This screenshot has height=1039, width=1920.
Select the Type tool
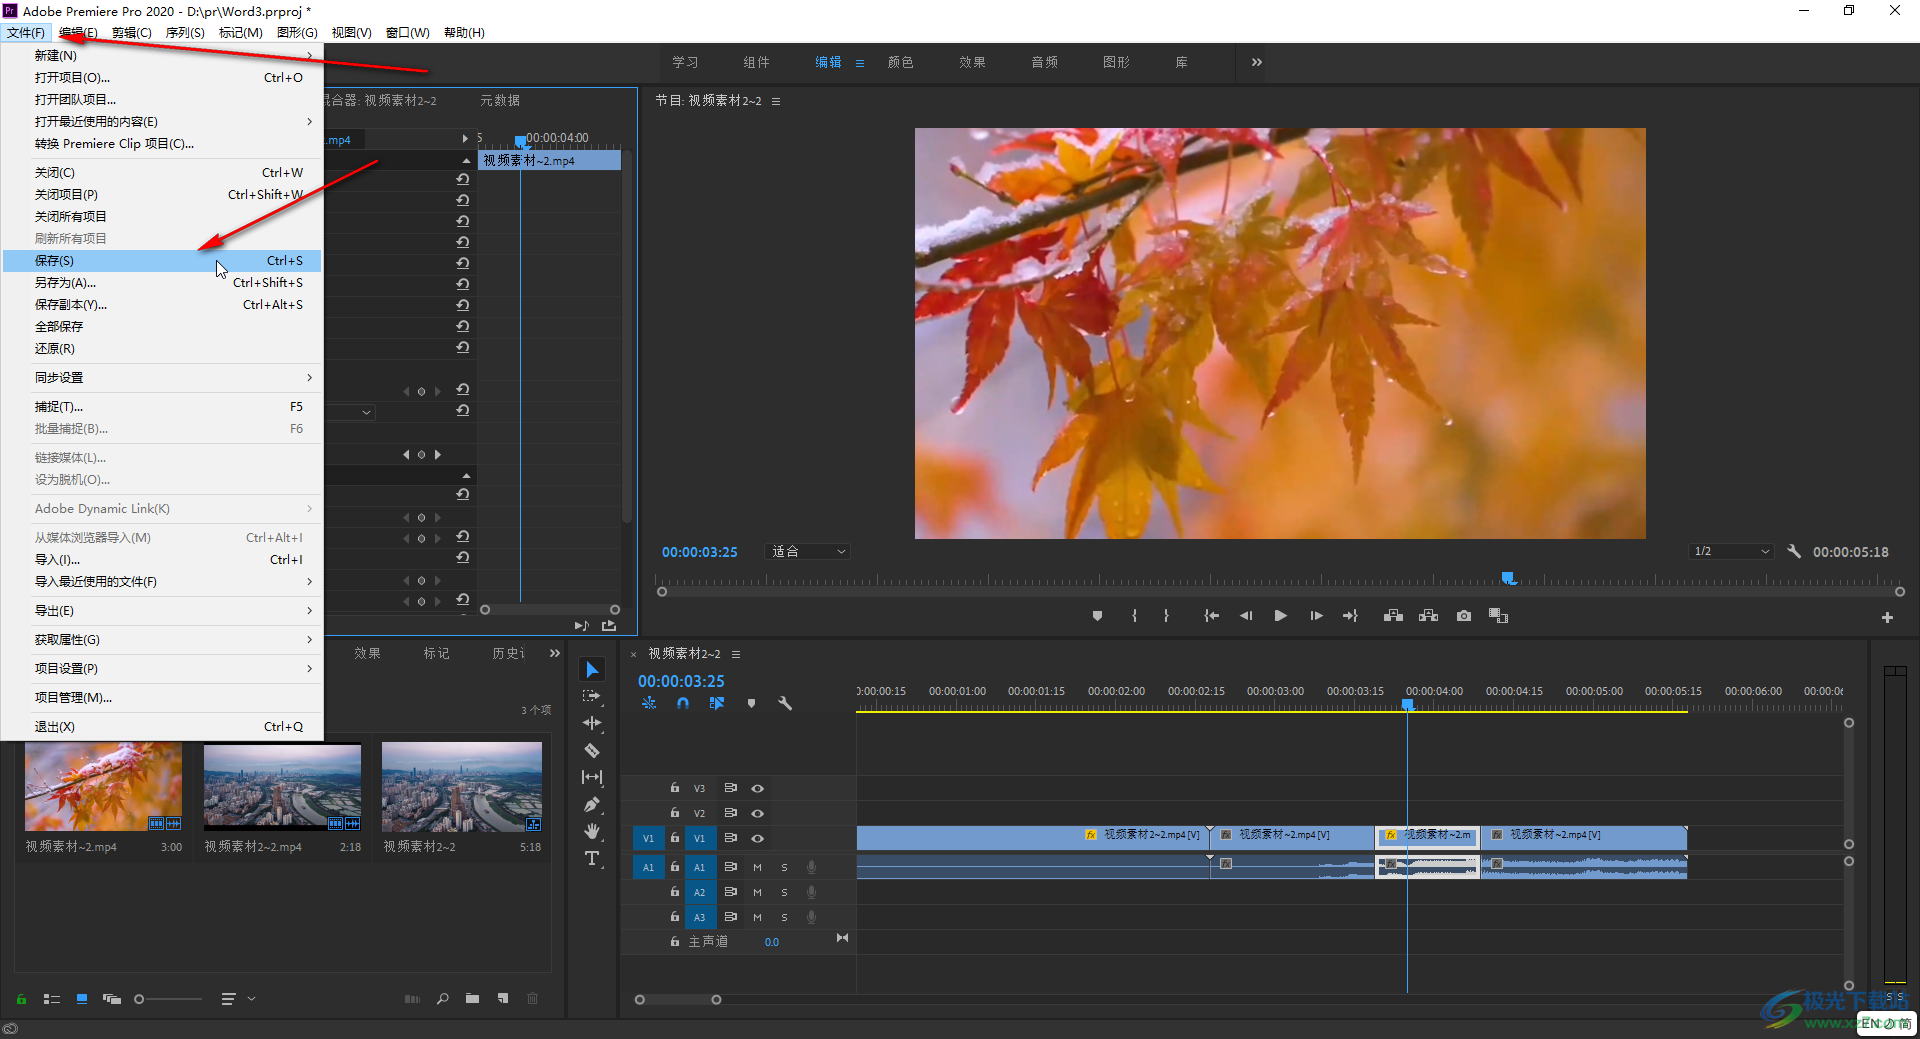(592, 858)
